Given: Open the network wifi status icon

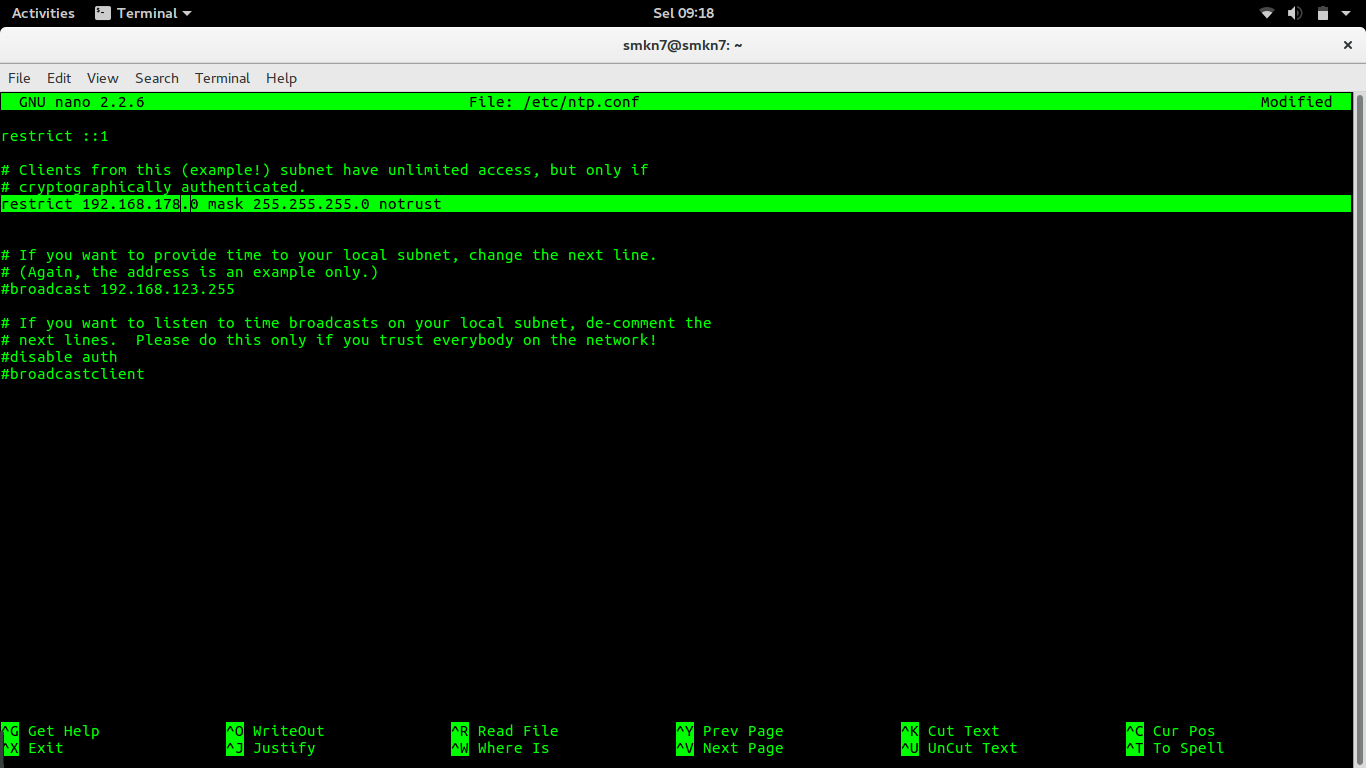Looking at the screenshot, I should 1267,13.
